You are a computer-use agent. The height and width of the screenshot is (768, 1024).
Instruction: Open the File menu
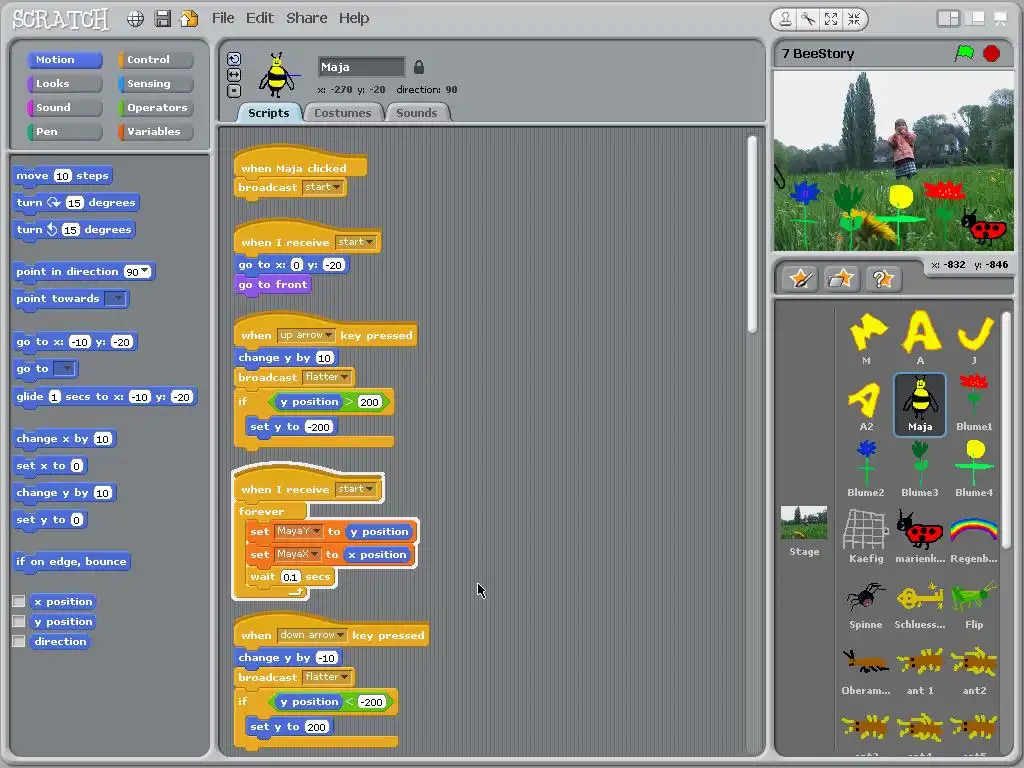(223, 18)
